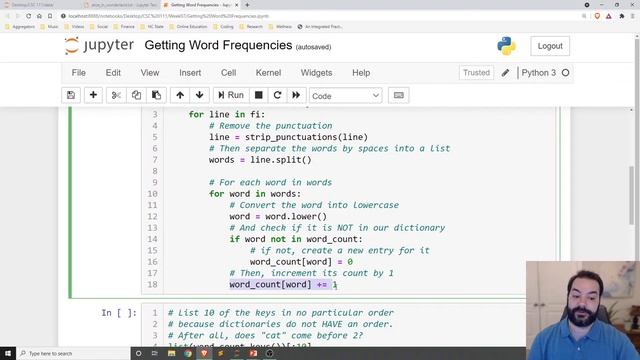Reload the page in the browser
Image resolution: width=640 pixels, height=360 pixels.
[x=28, y=16]
